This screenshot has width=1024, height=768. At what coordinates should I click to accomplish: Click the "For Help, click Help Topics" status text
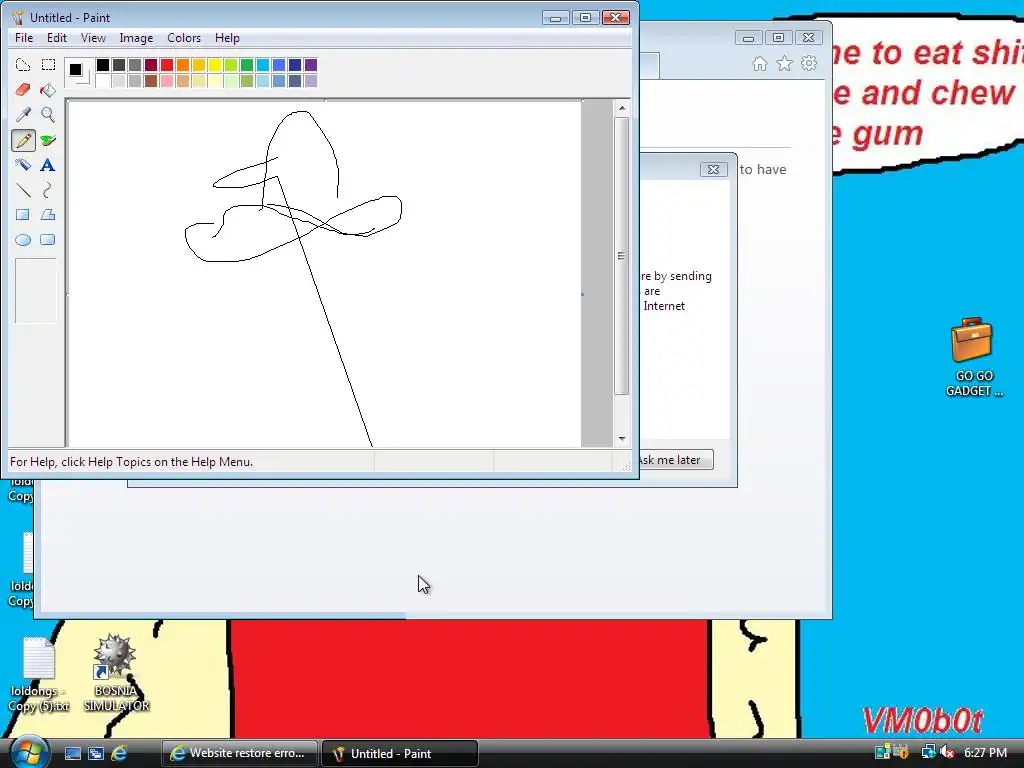(131, 462)
